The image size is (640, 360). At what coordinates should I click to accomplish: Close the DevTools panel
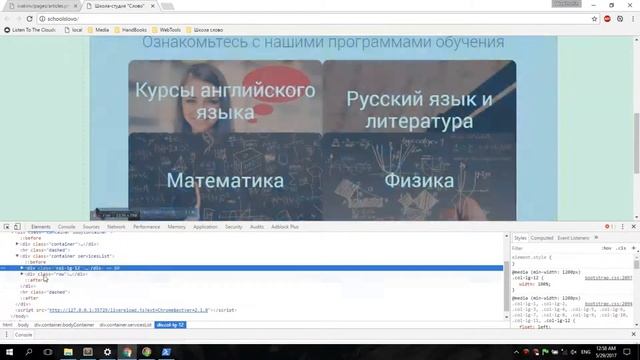(x=633, y=227)
